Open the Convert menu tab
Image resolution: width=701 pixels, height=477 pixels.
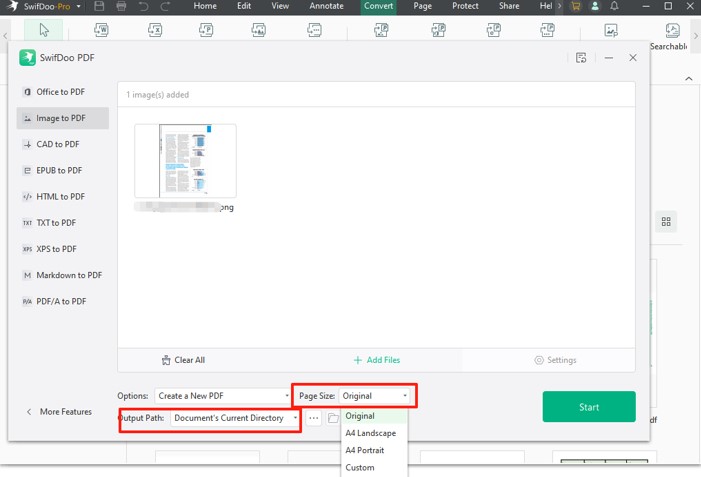pyautogui.click(x=378, y=6)
